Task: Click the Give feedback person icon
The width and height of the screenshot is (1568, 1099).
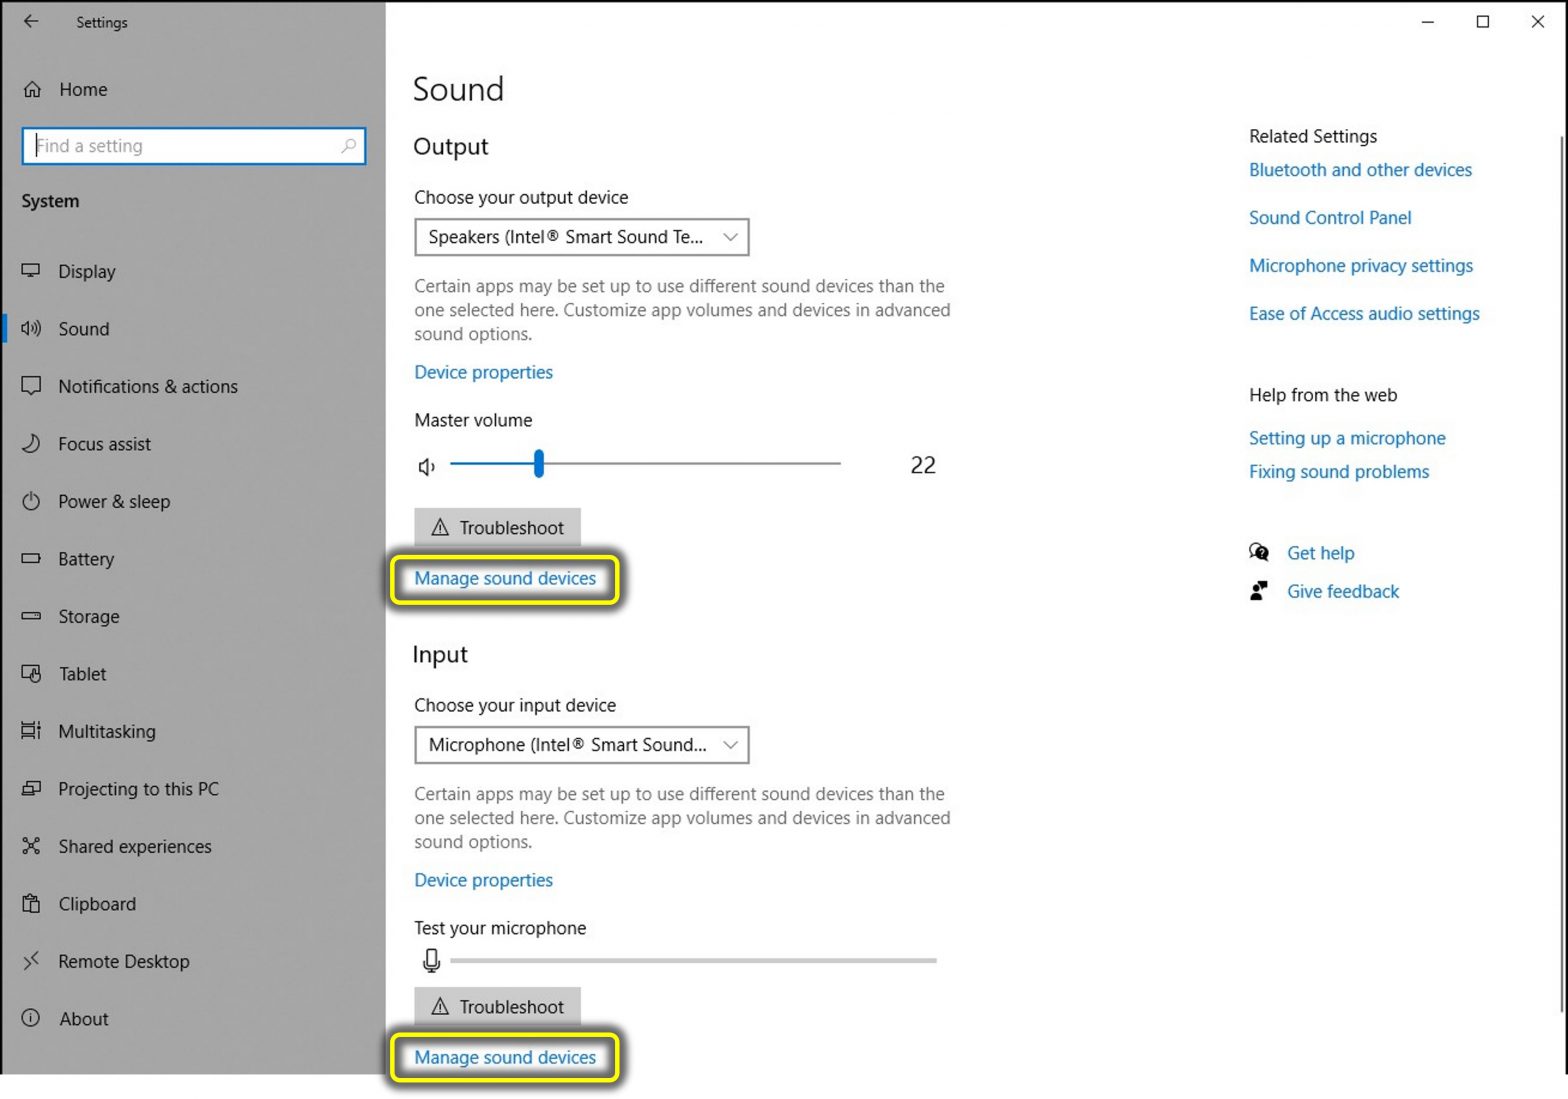Action: 1259,591
